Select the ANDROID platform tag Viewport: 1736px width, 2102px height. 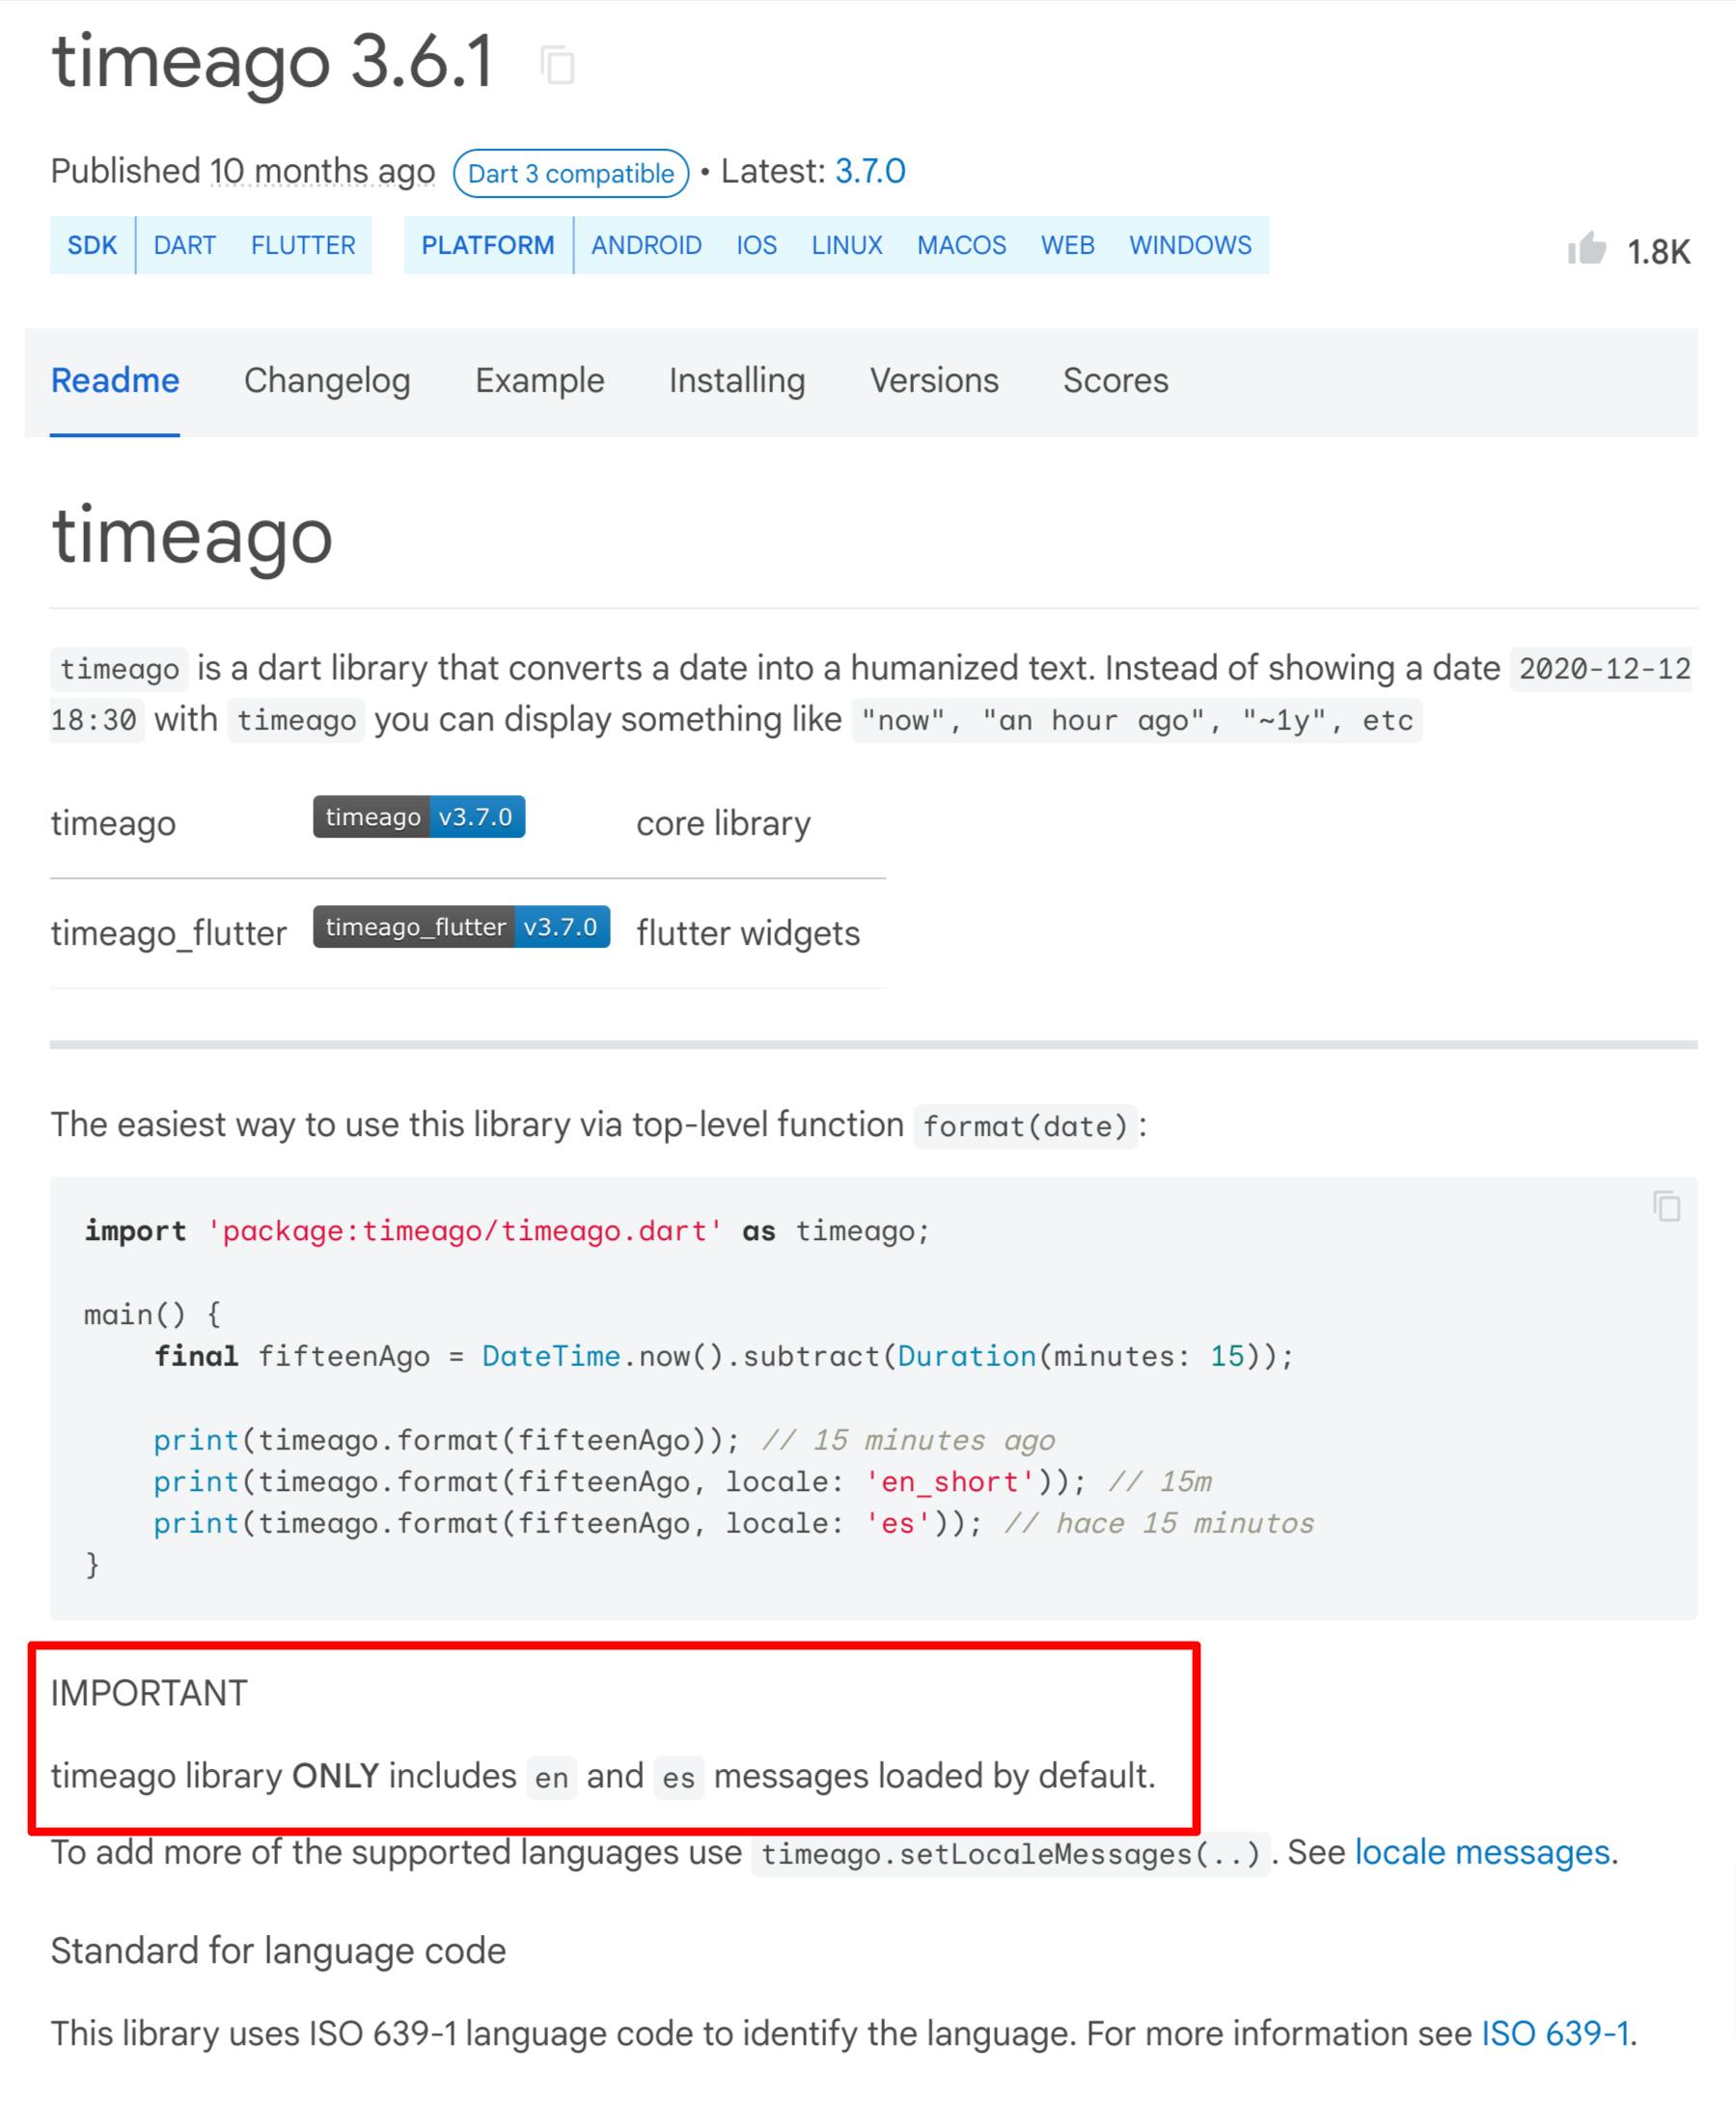(x=646, y=245)
